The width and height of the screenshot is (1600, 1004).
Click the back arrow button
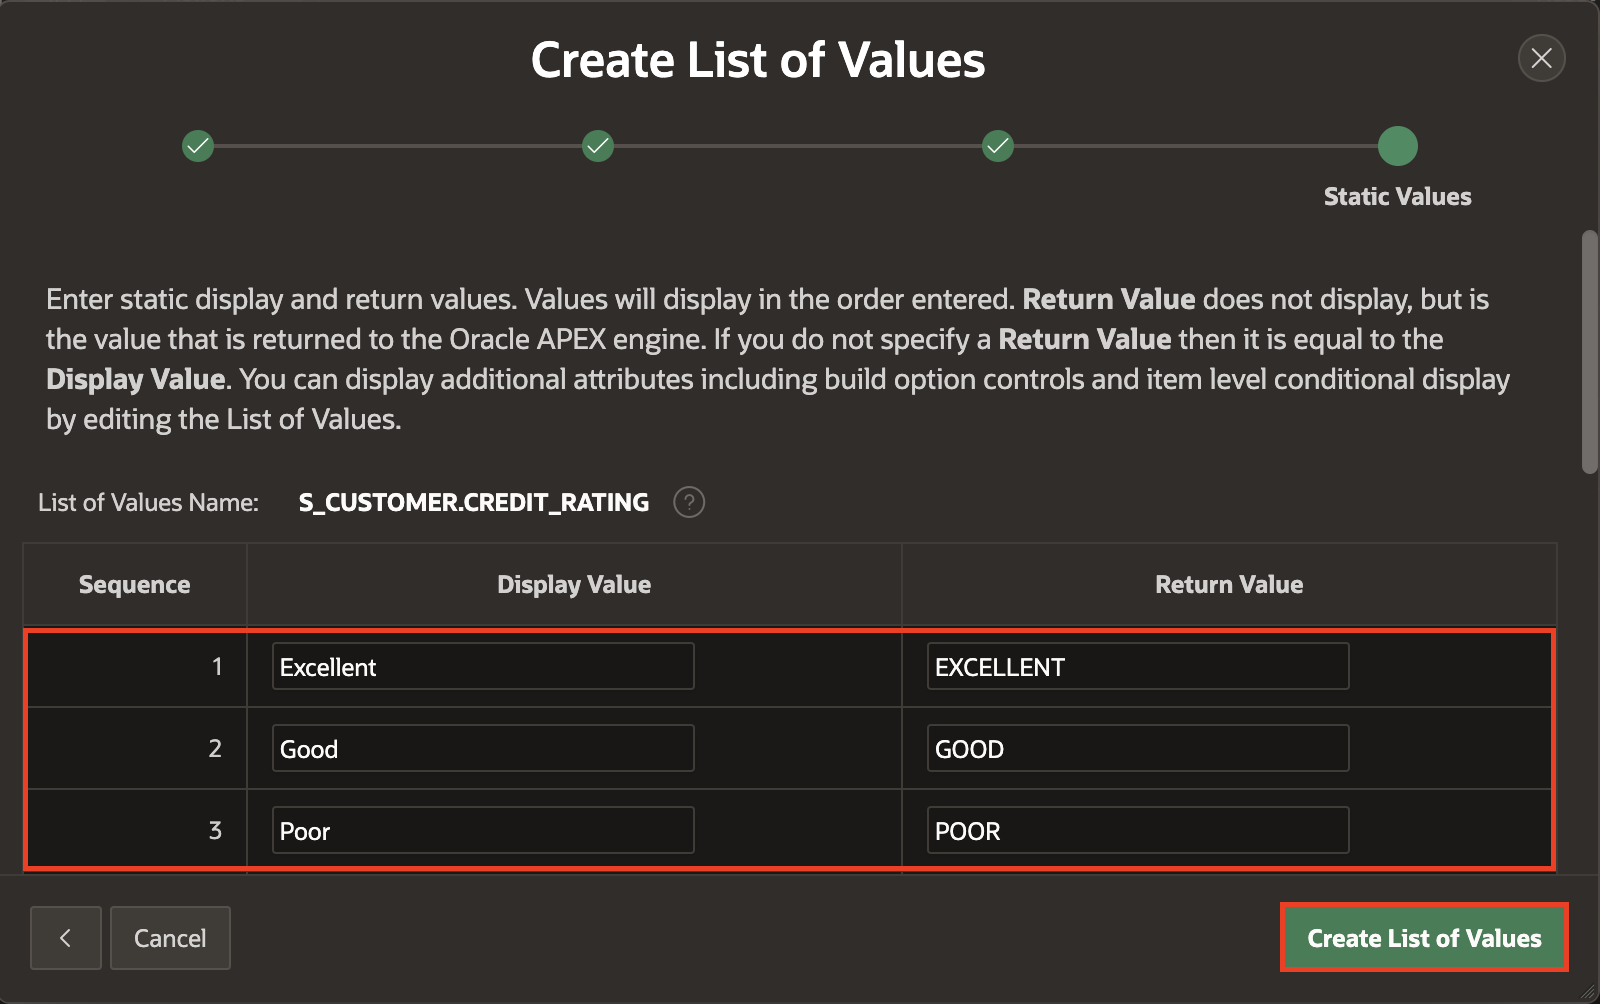point(66,938)
